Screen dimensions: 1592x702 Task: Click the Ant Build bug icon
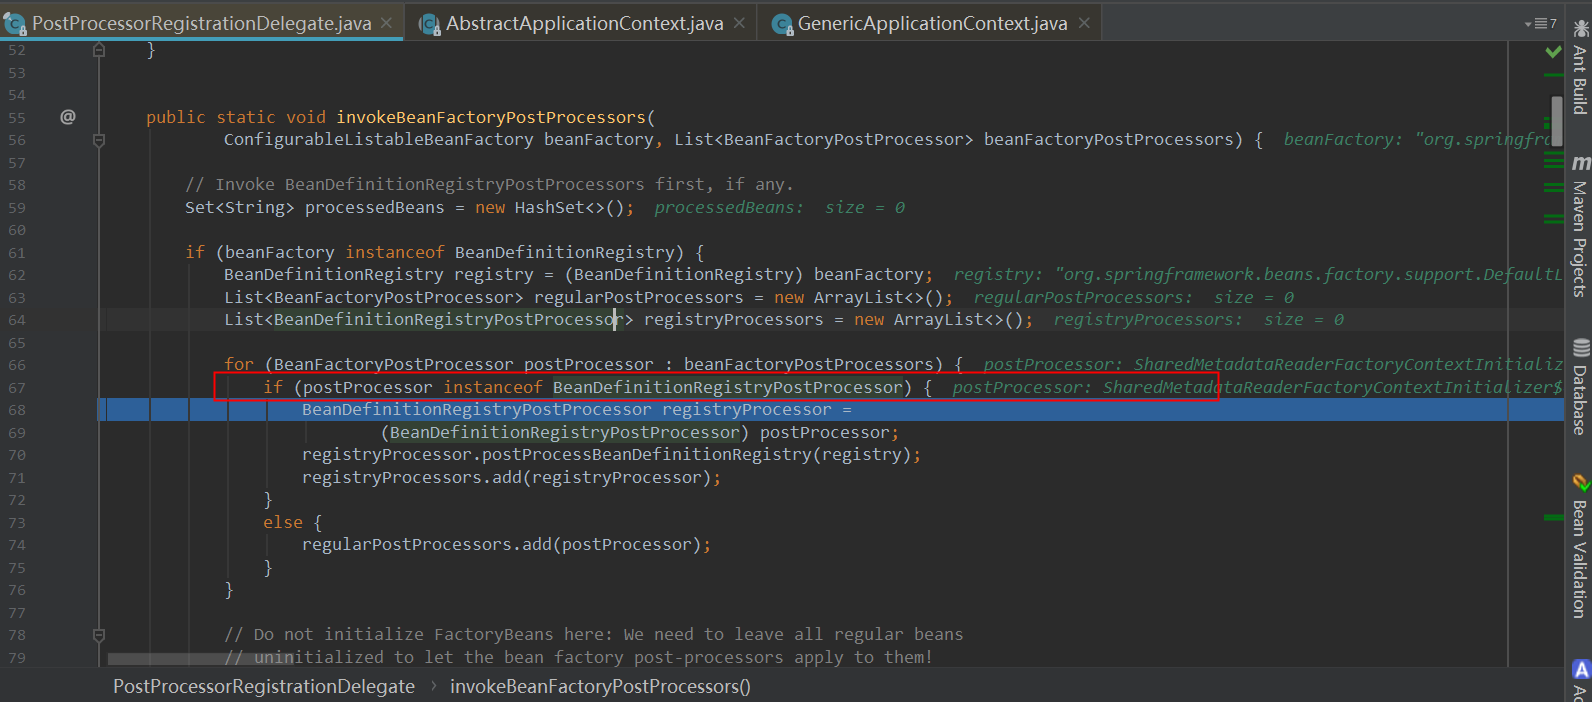pyautogui.click(x=1580, y=29)
